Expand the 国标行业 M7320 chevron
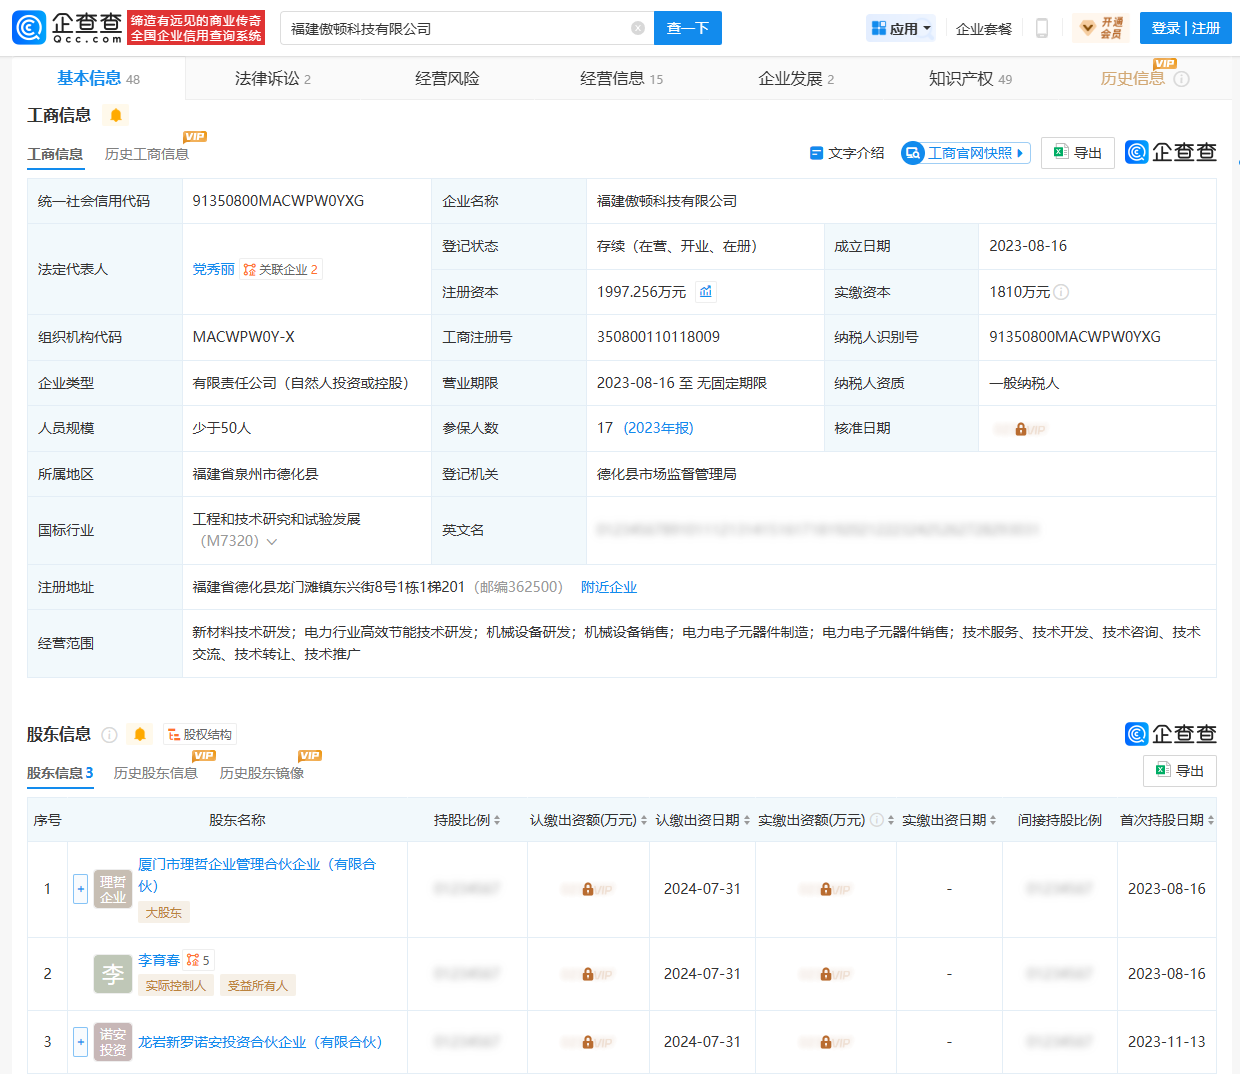1240x1074 pixels. [272, 542]
